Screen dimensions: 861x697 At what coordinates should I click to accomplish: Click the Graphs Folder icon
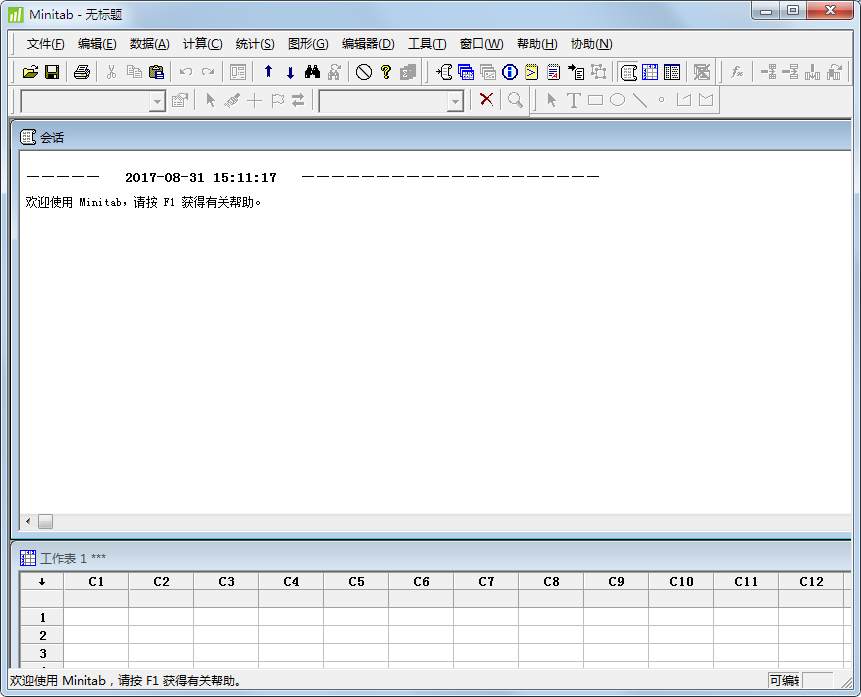click(x=488, y=72)
